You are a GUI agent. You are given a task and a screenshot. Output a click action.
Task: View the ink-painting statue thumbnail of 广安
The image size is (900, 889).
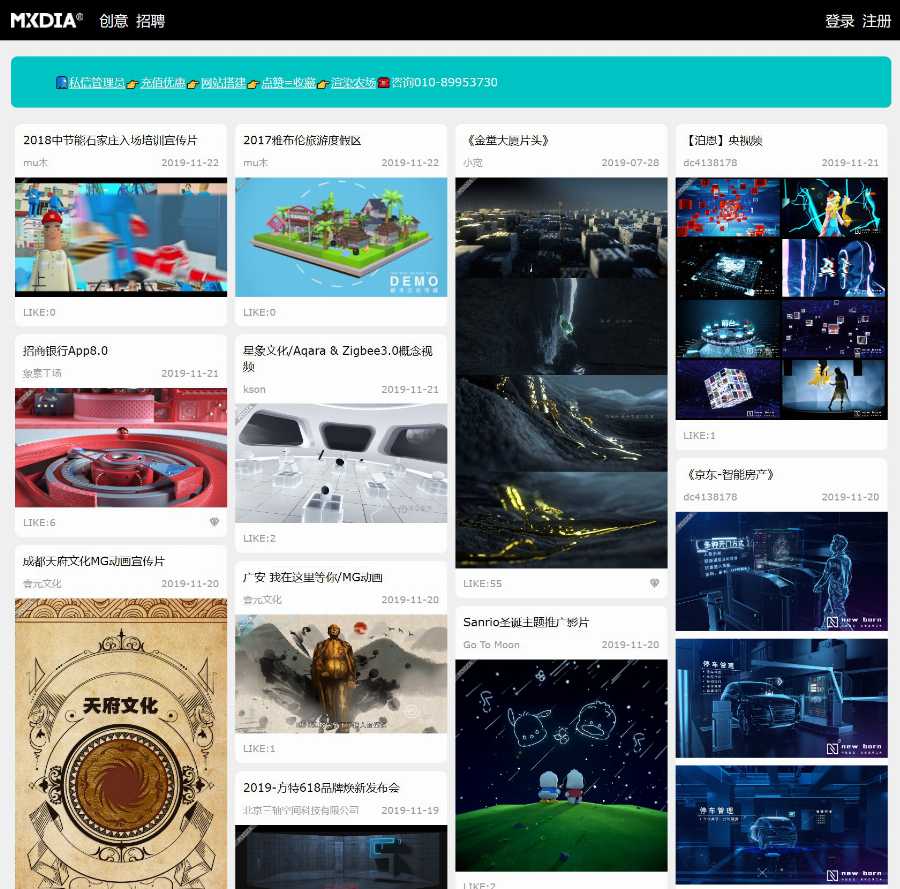341,674
